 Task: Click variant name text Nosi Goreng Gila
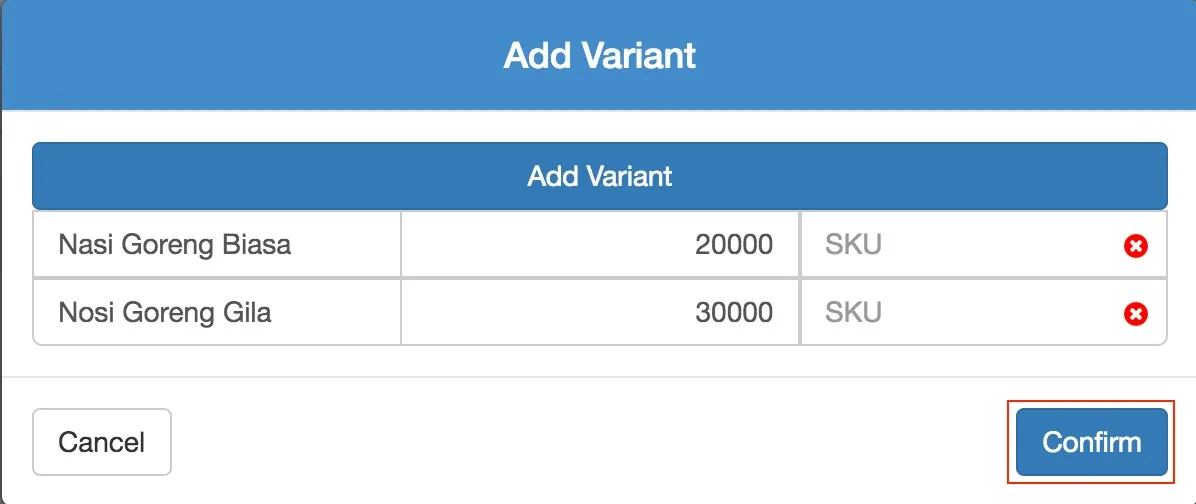pyautogui.click(x=165, y=313)
